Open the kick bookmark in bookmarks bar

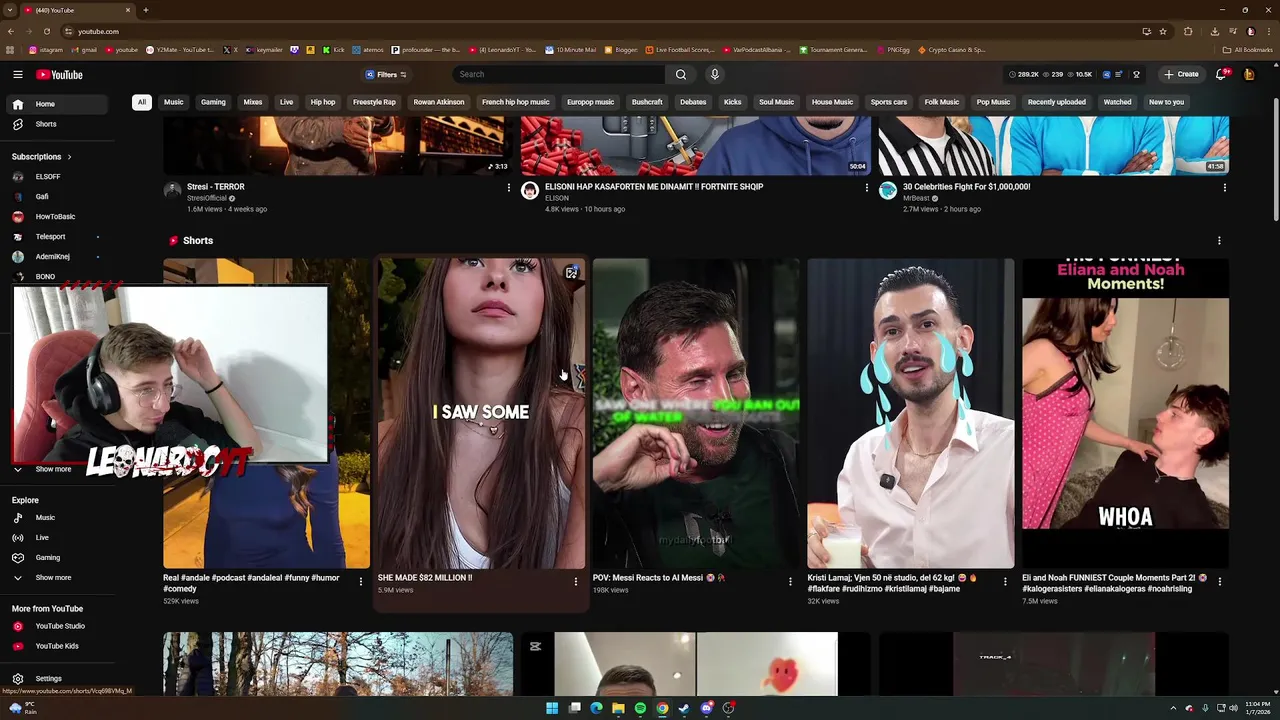tap(333, 50)
